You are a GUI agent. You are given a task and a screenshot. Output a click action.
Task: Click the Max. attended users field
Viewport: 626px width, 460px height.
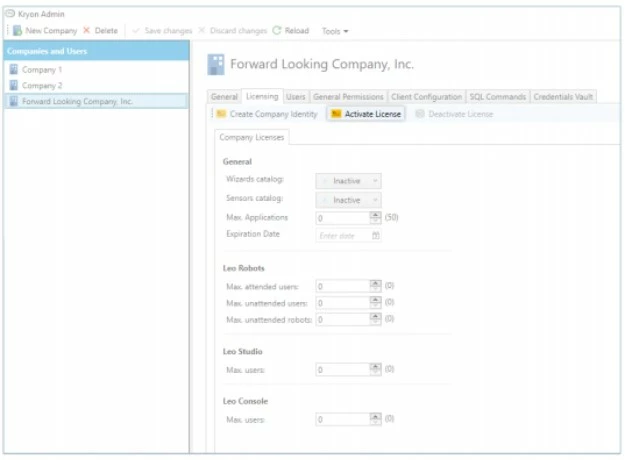[x=343, y=286]
